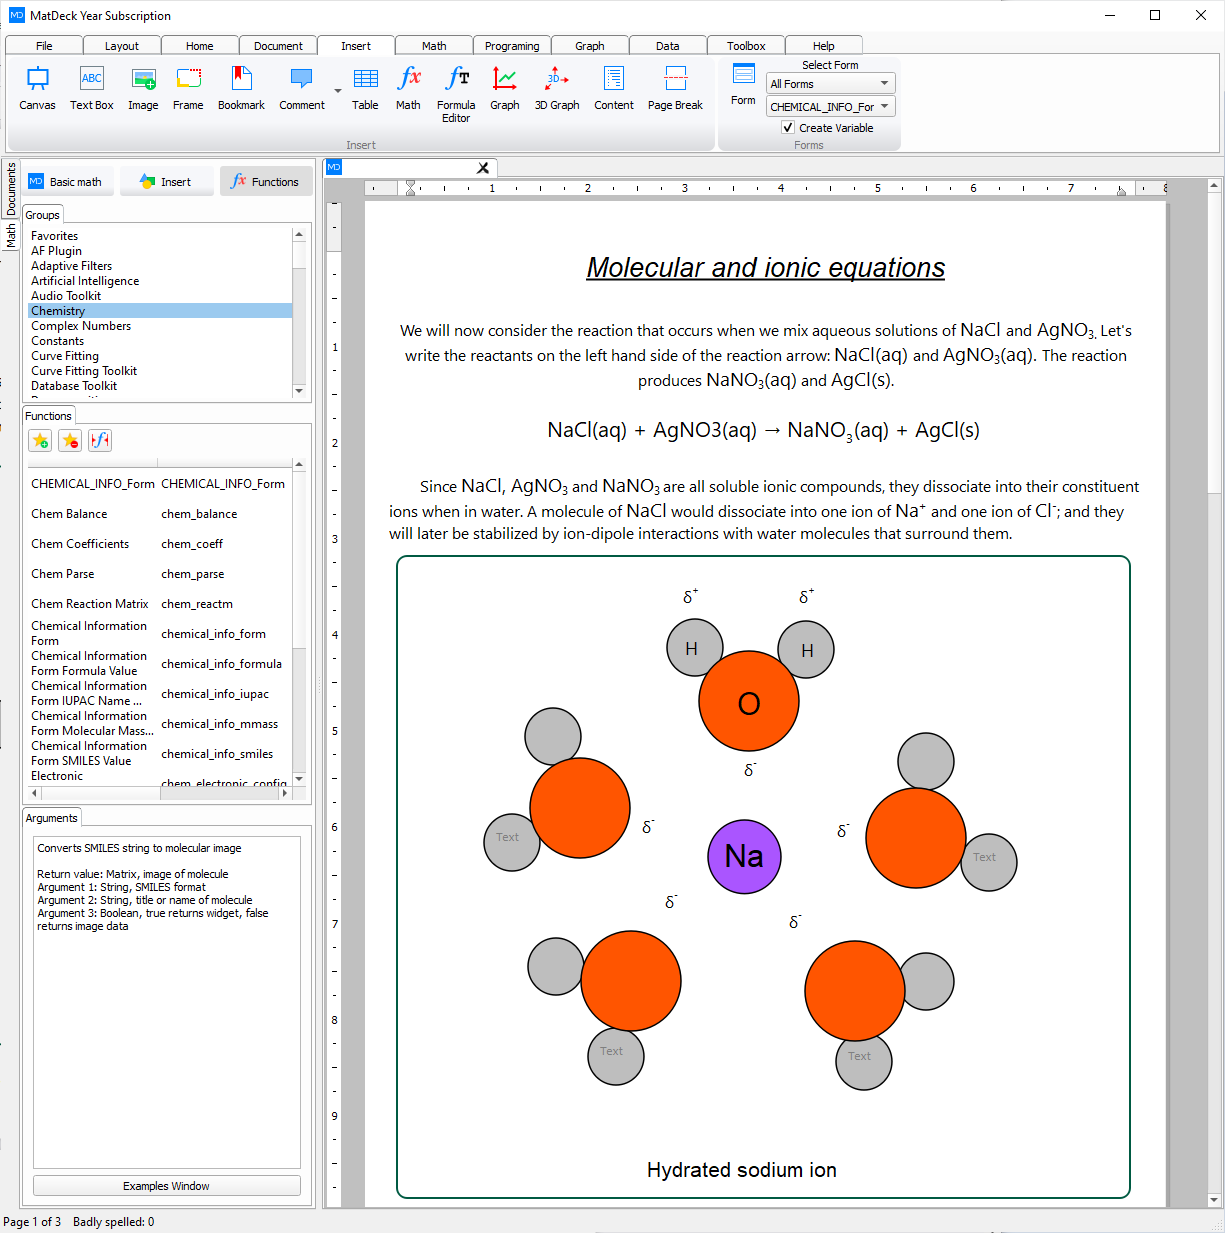
Task: Select chemical_info_smiles function name
Action: (x=217, y=754)
